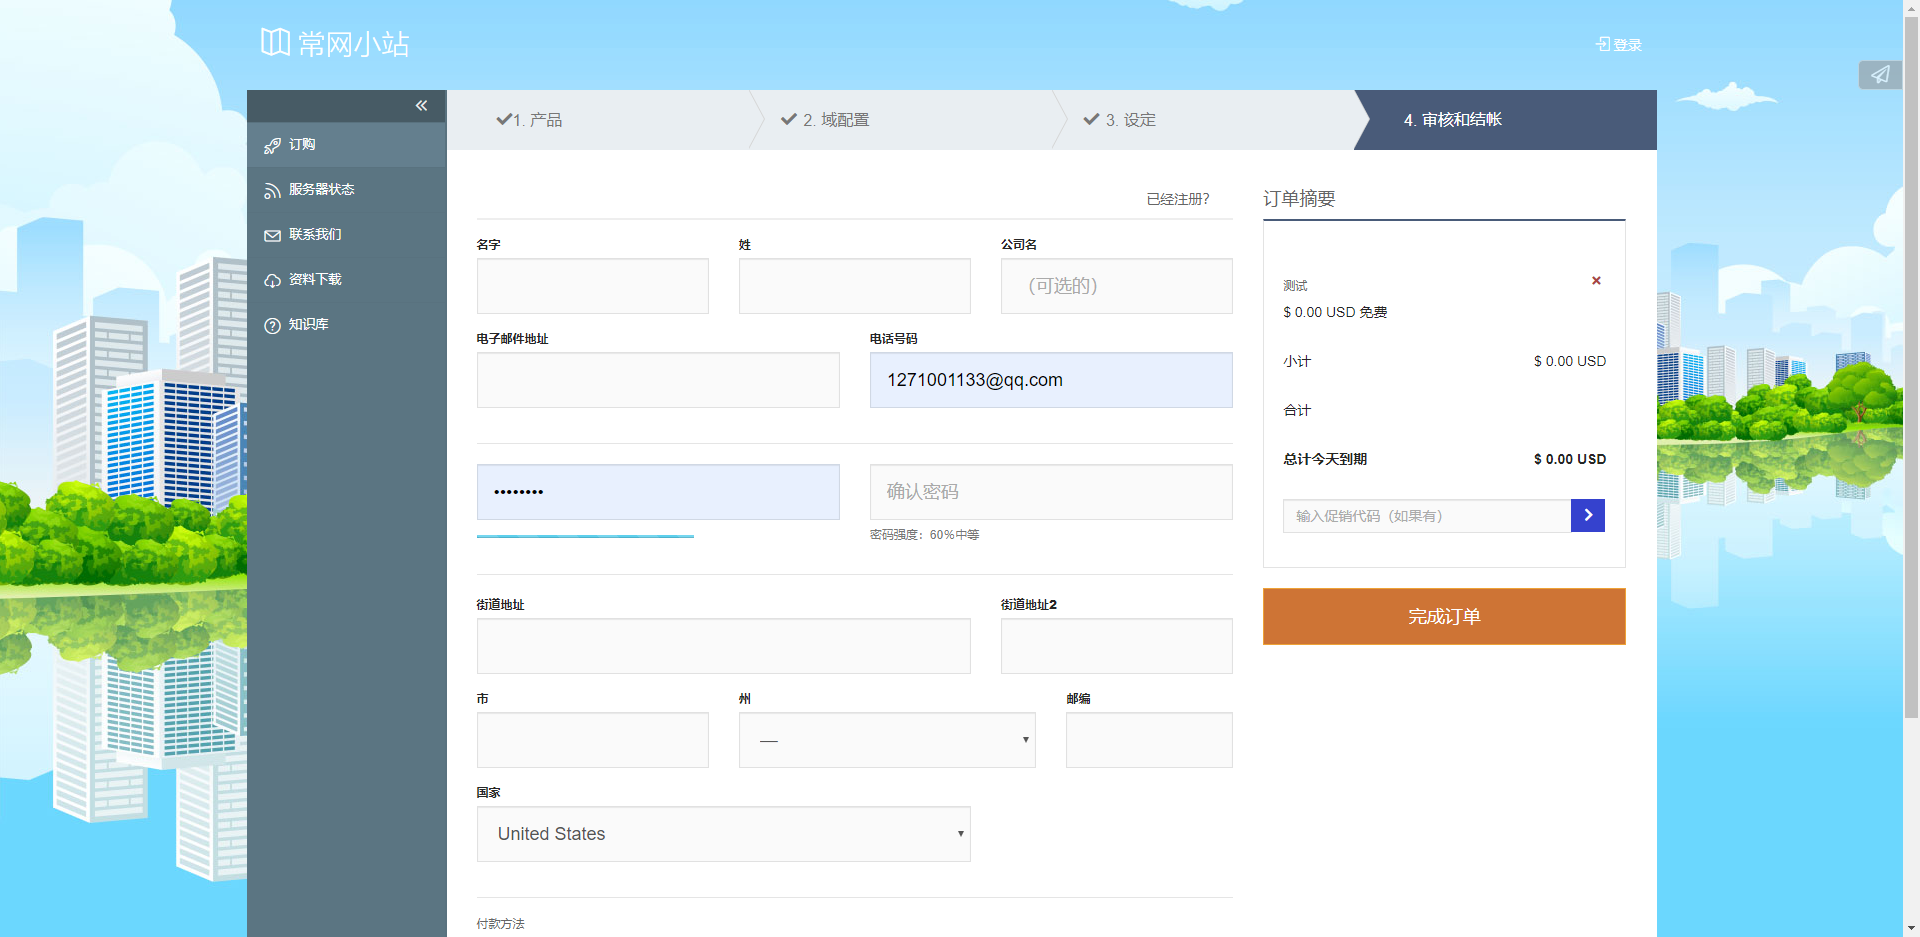The image size is (1920, 937).
Task: Click the 常网小站 logo icon
Action: [273, 42]
